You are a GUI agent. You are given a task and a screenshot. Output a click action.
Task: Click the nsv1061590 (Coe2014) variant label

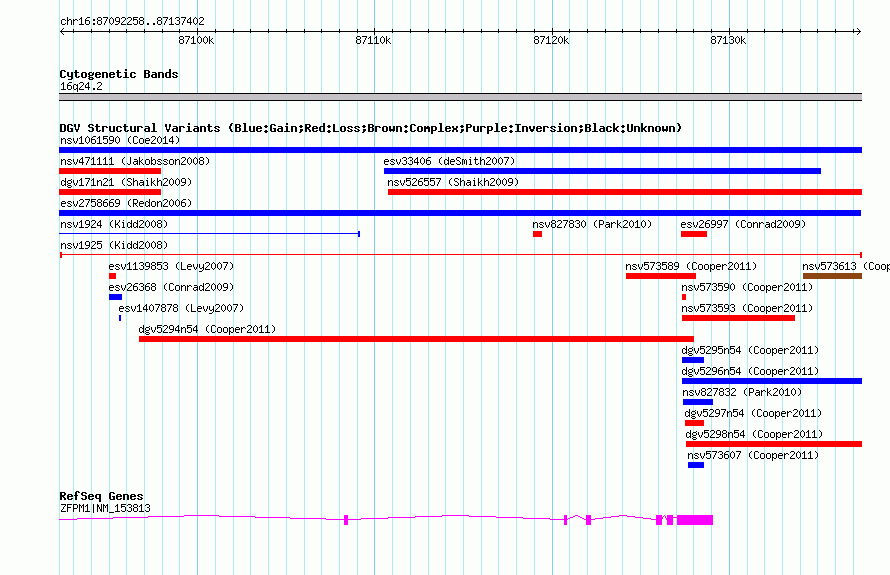click(x=120, y=140)
